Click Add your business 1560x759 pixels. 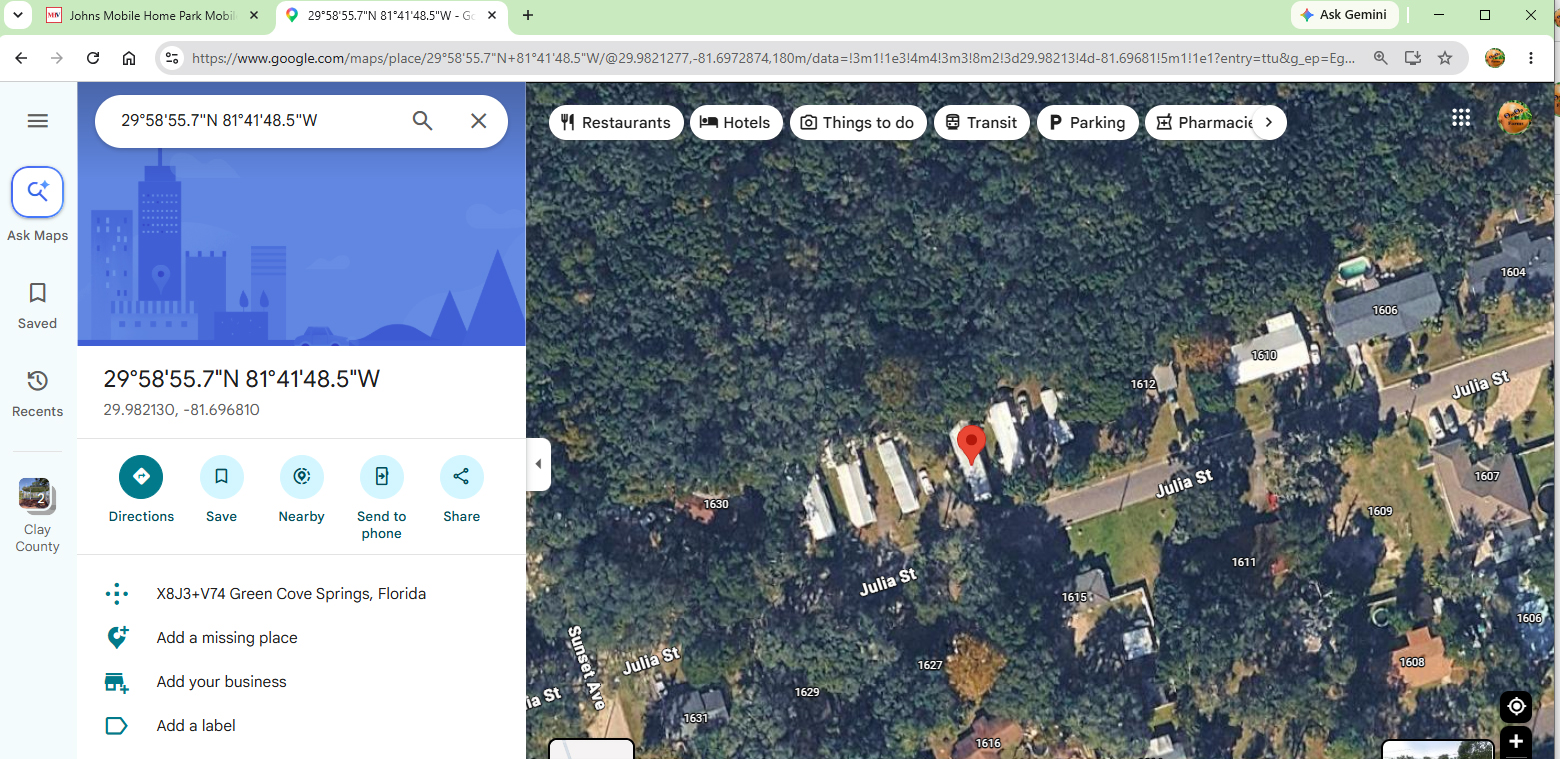(221, 682)
